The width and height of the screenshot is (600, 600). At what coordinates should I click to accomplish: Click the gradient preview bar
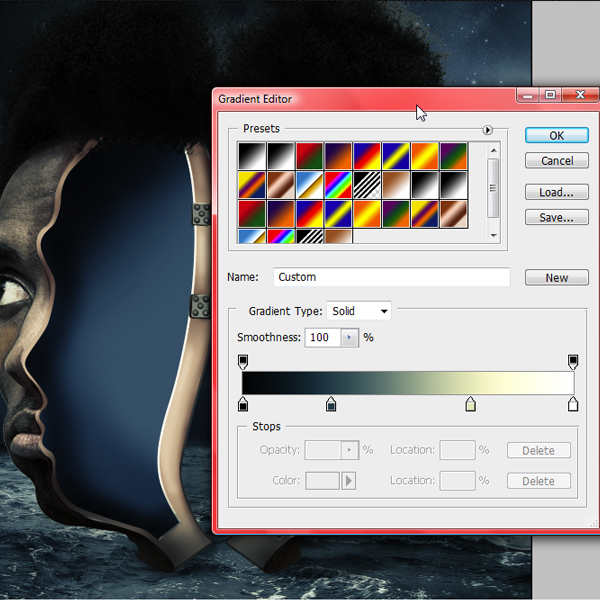[408, 383]
